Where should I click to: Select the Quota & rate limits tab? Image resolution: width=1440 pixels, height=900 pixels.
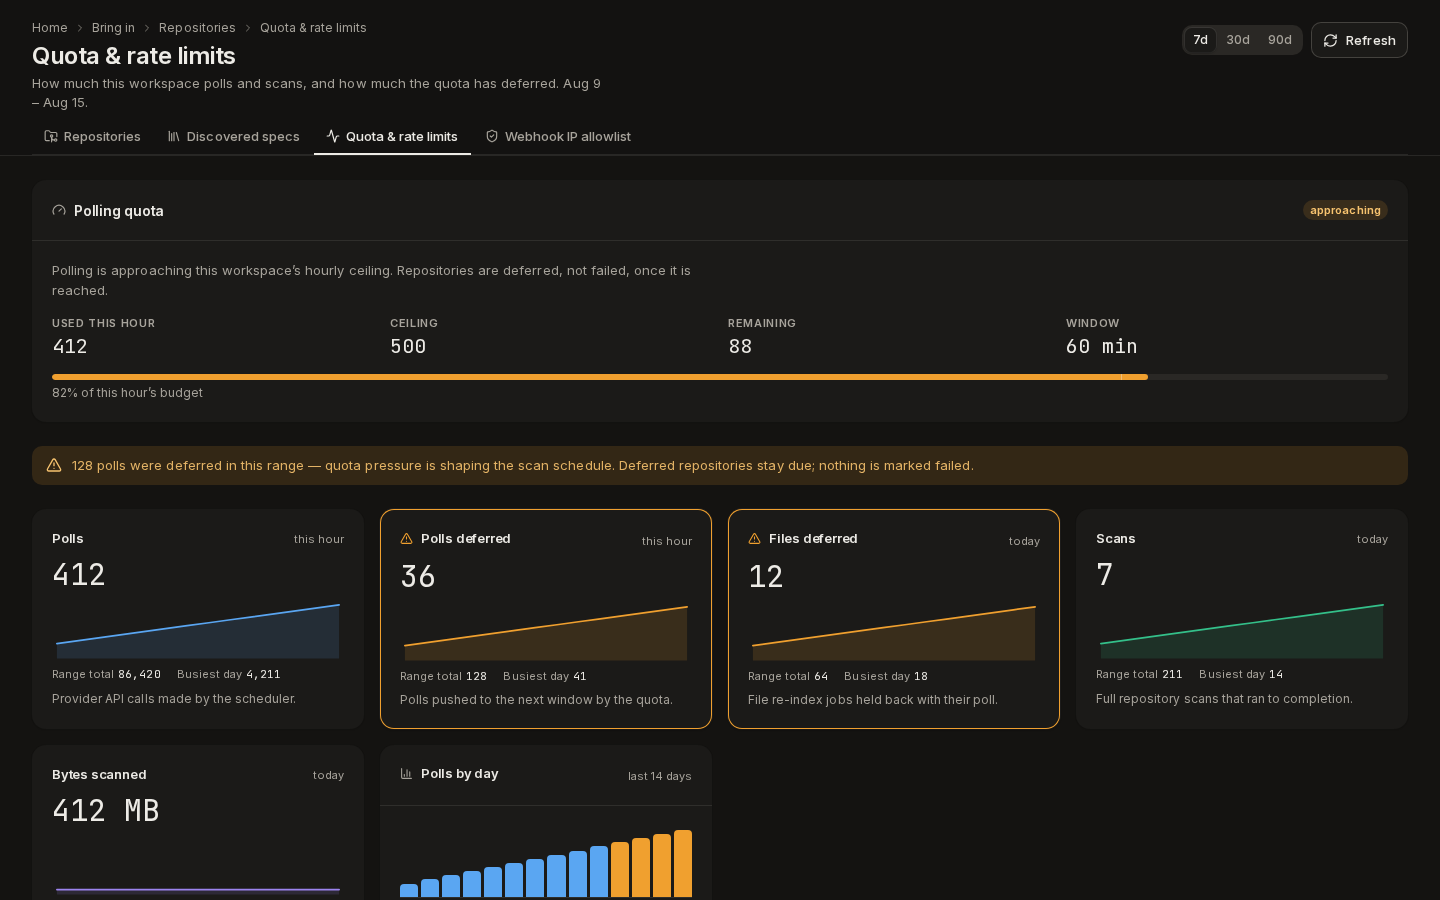click(392, 136)
